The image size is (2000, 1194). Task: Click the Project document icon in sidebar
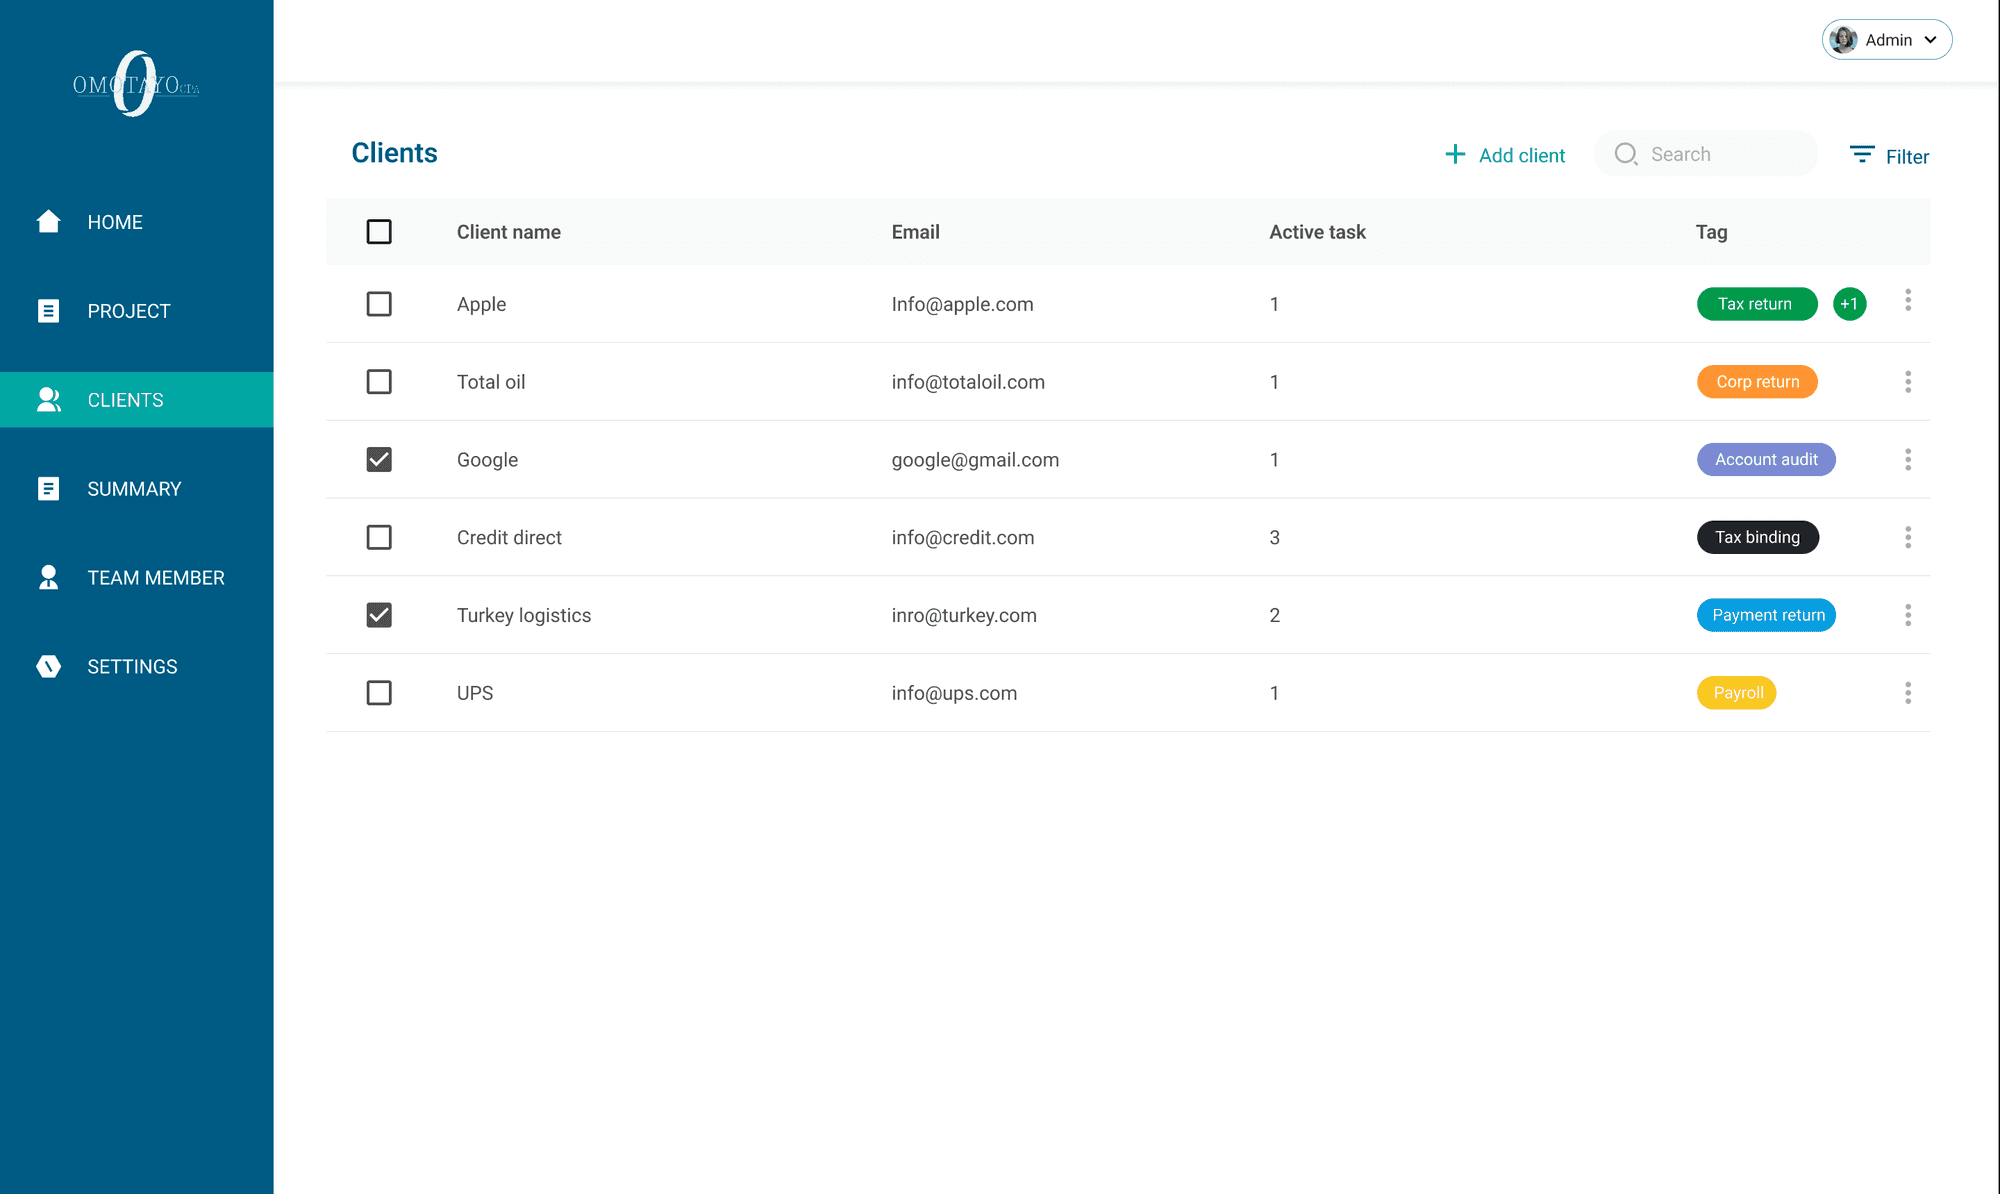coord(48,311)
